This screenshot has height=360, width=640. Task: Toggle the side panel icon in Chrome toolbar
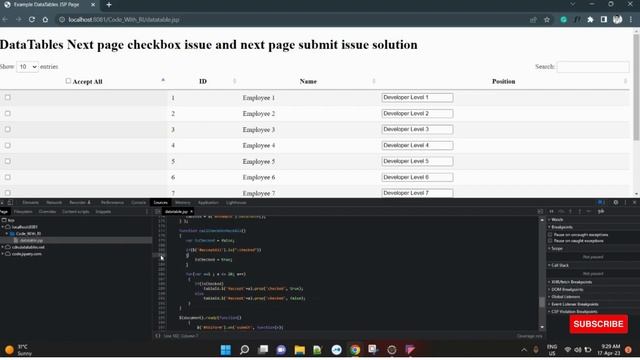coord(604,20)
